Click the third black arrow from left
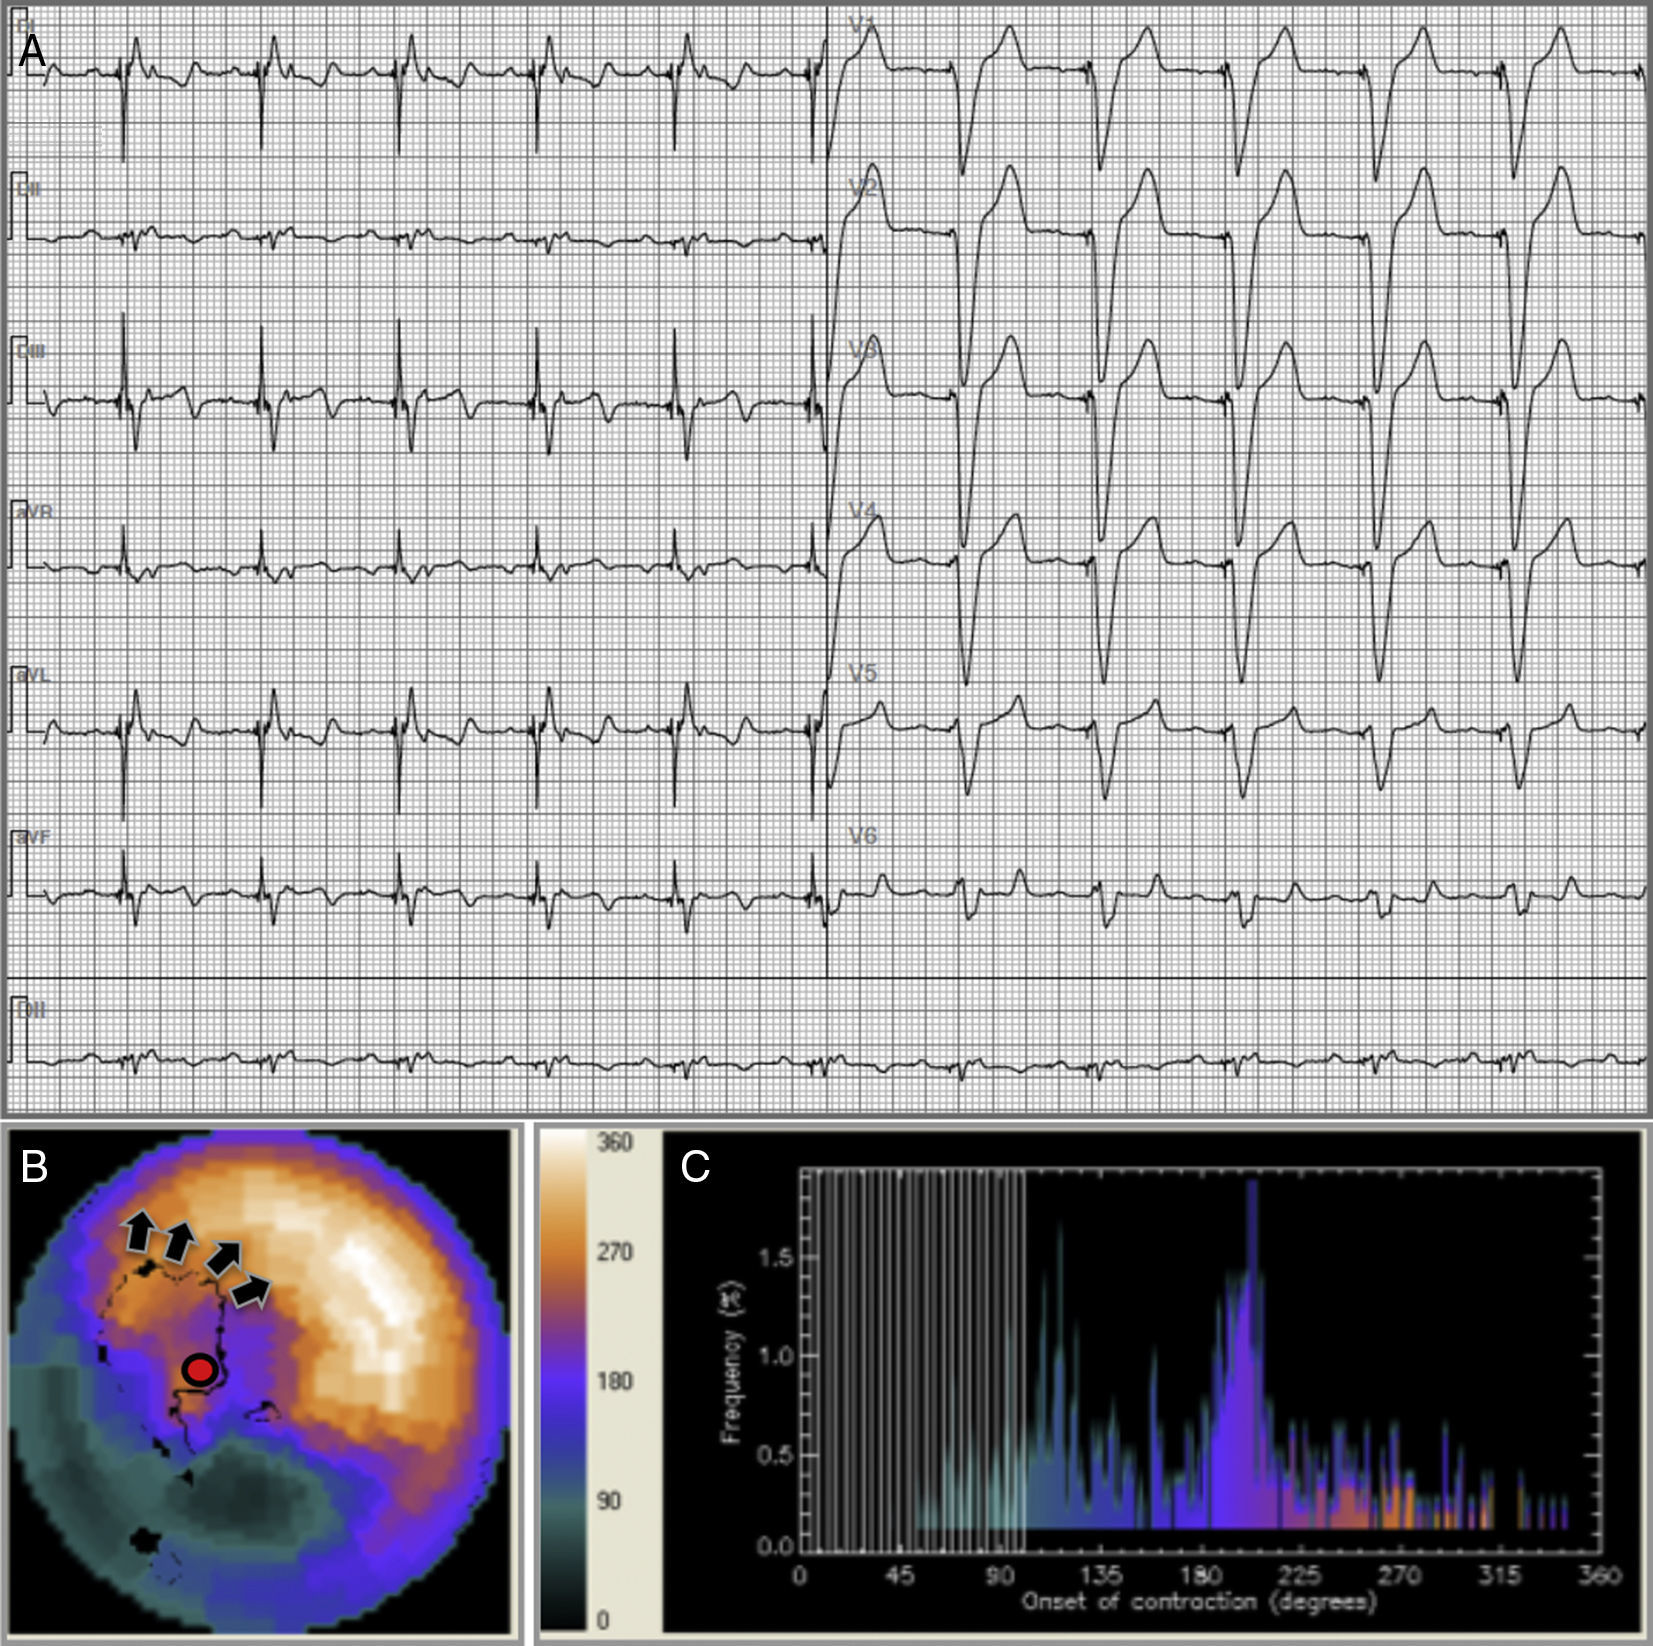 point(224,1256)
